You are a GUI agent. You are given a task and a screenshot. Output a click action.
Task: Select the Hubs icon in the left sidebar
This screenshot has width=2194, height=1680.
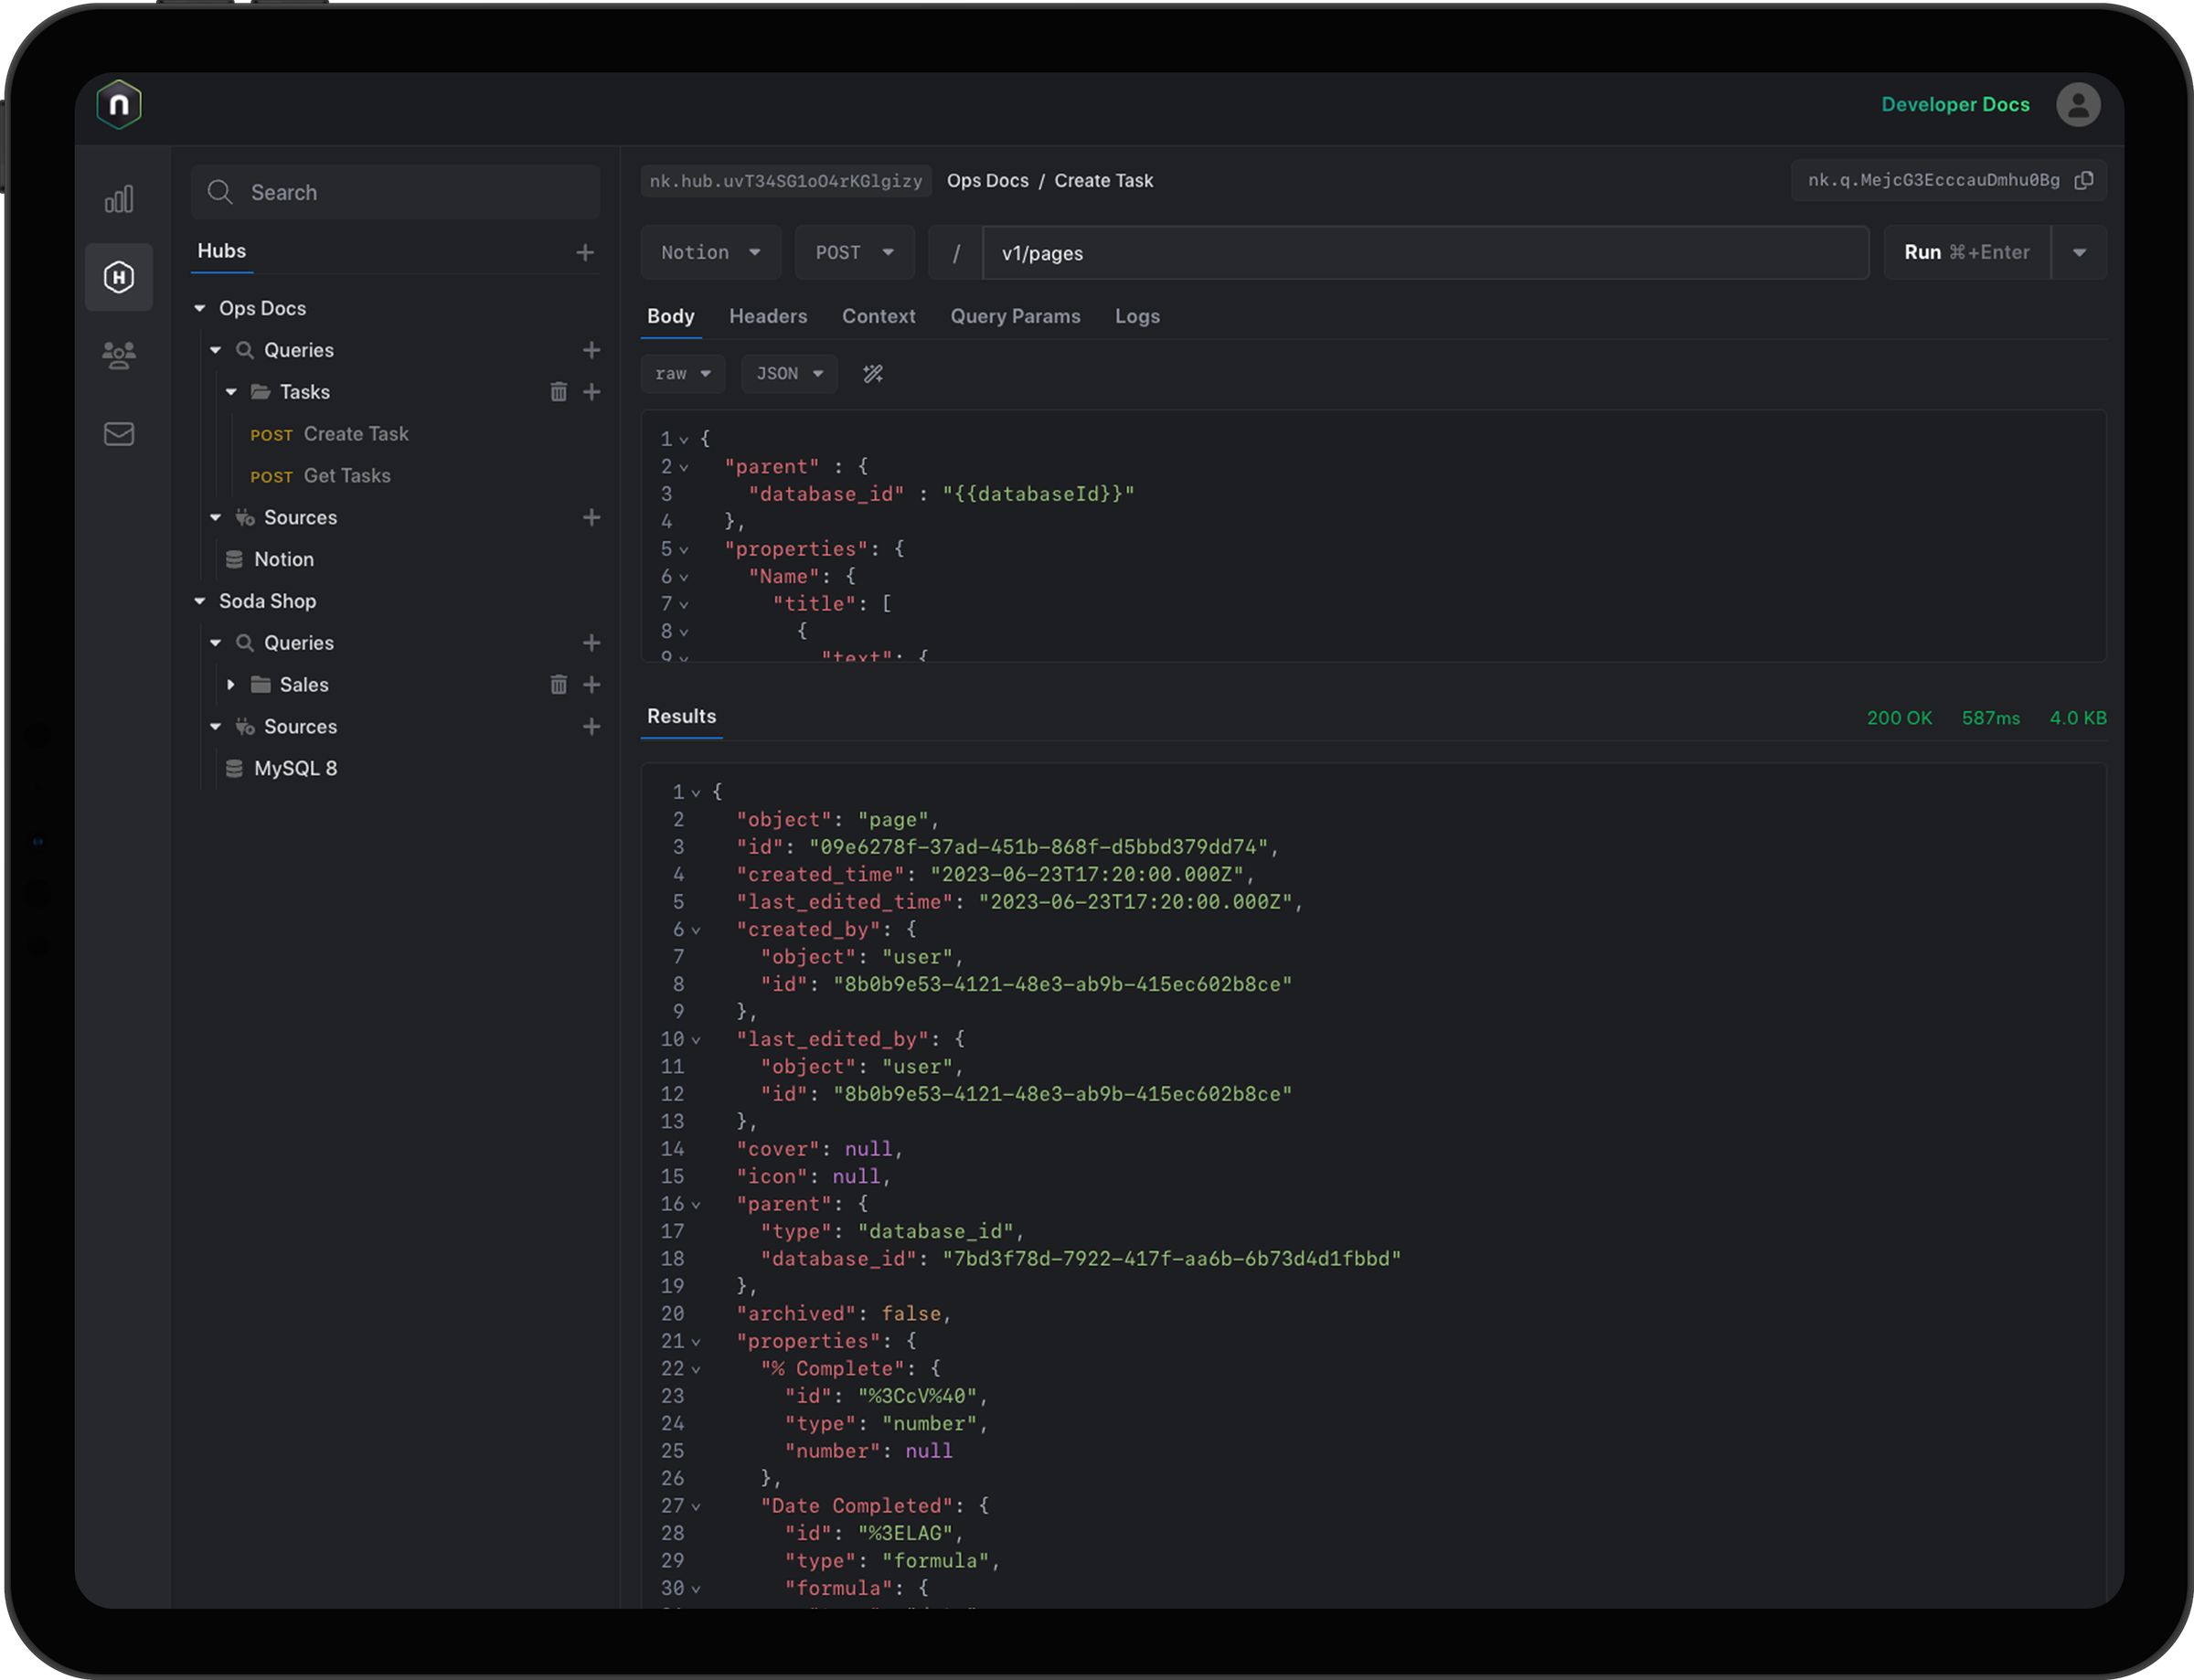coord(119,277)
